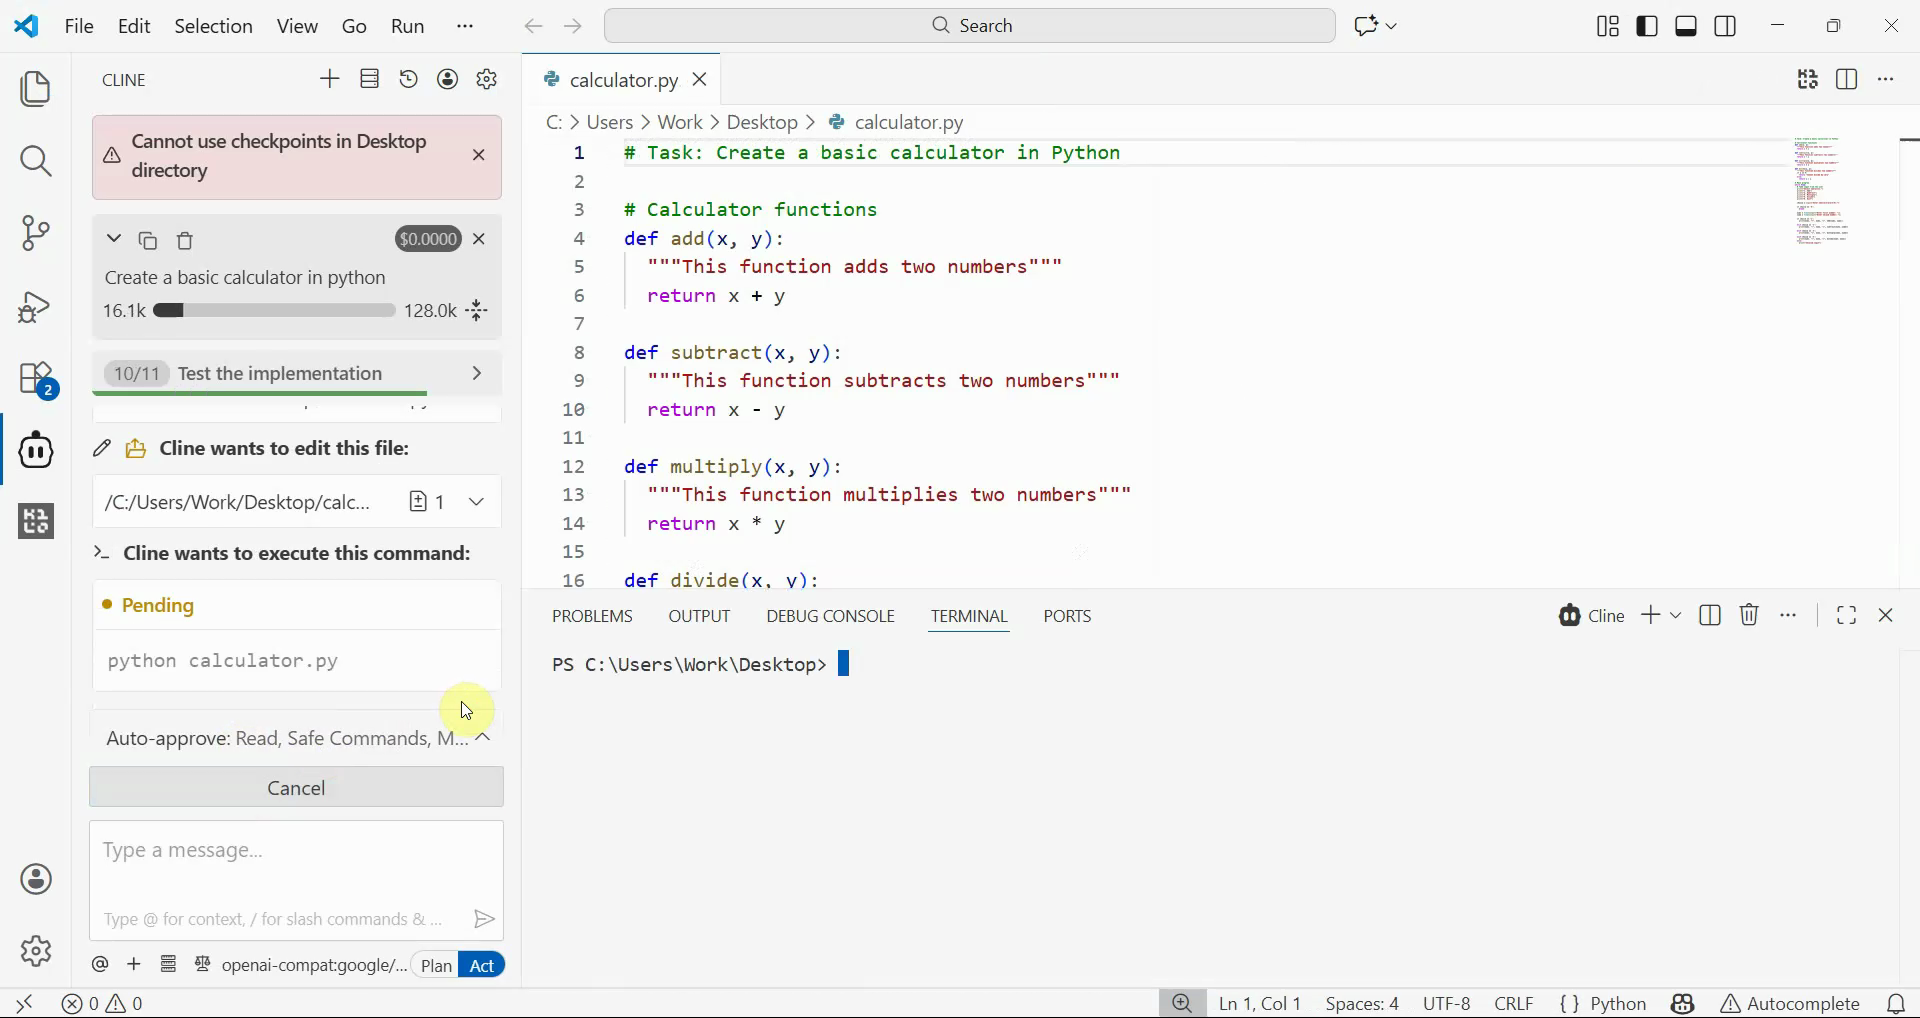Open the Selection menu

[213, 26]
